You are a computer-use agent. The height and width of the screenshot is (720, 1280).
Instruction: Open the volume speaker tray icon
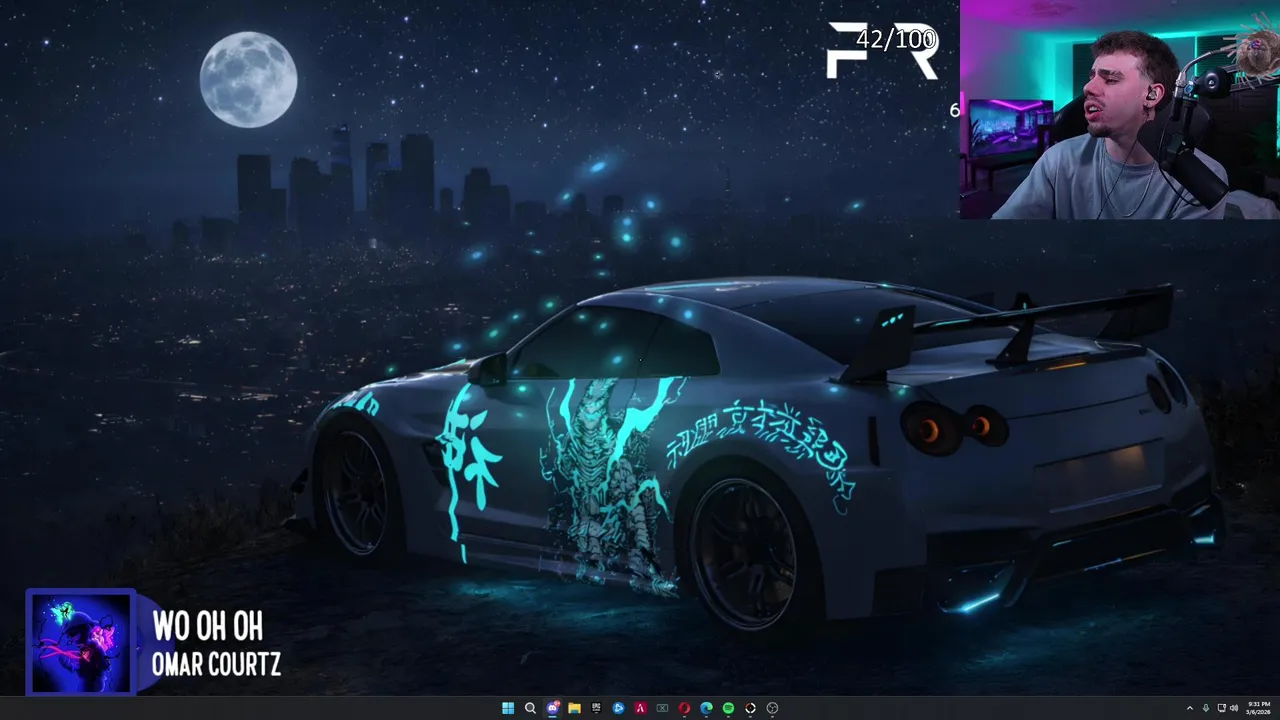point(1233,708)
